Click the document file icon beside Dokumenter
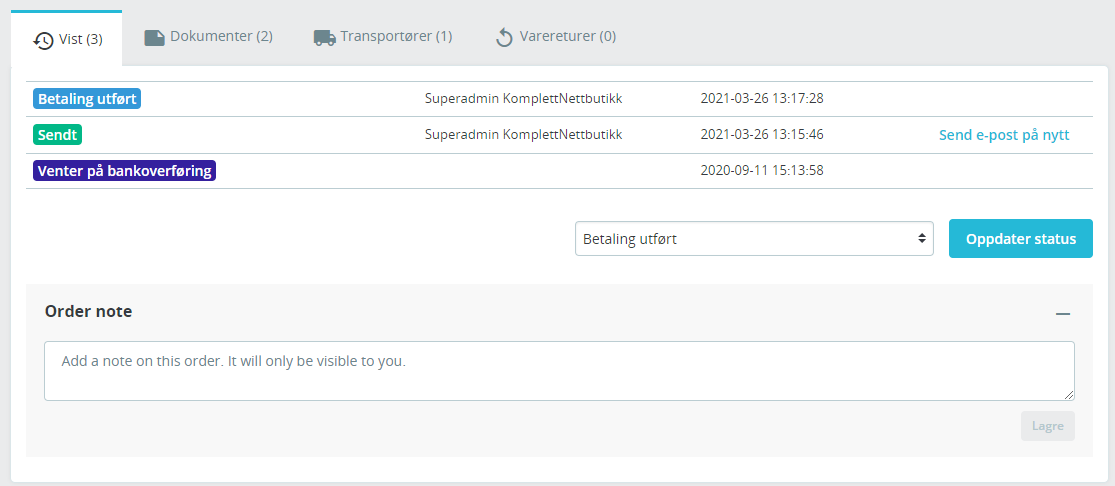This screenshot has width=1115, height=486. [x=154, y=37]
